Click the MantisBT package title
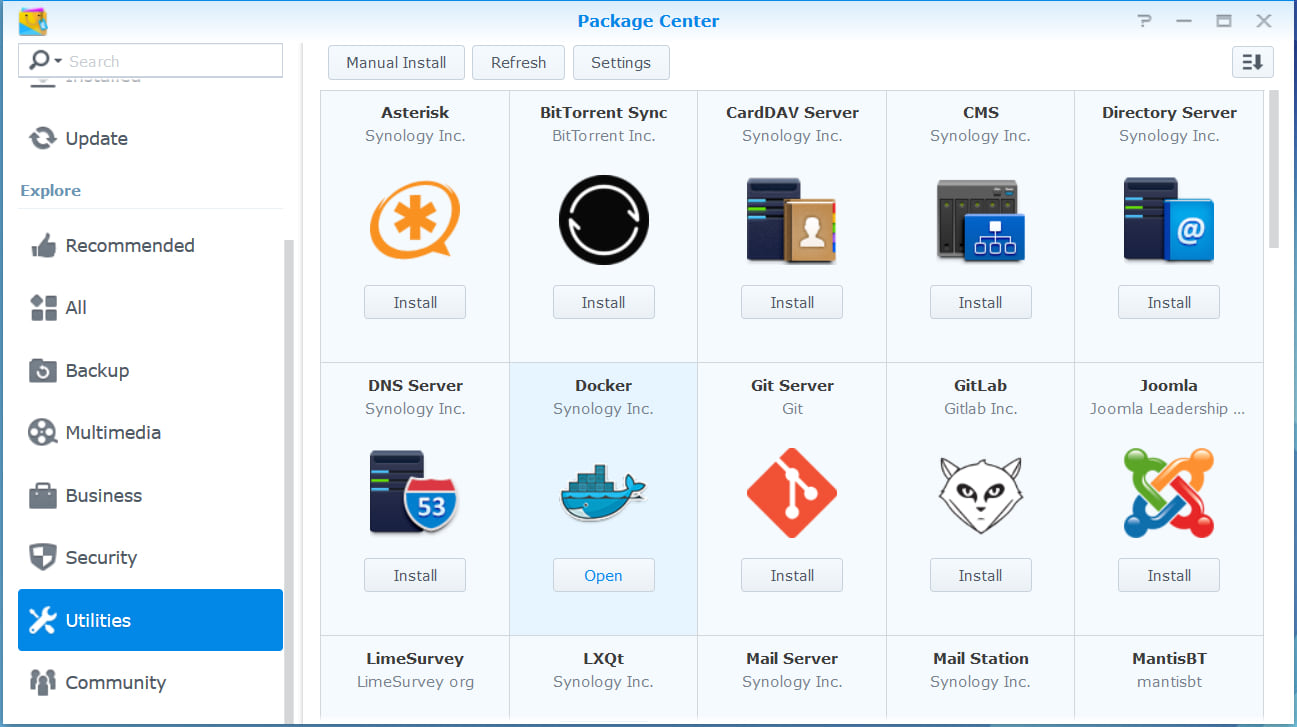This screenshot has height=727, width=1297. (x=1169, y=658)
